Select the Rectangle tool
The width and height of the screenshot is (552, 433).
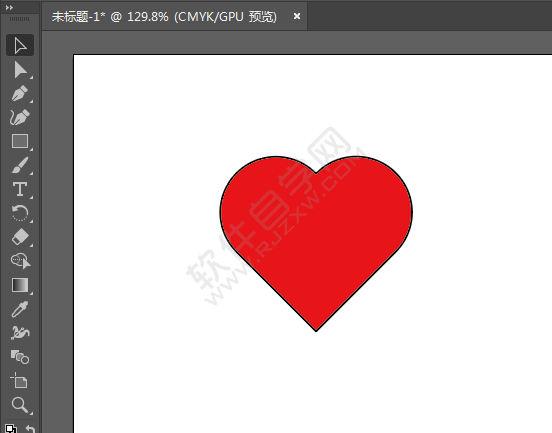pyautogui.click(x=20, y=141)
